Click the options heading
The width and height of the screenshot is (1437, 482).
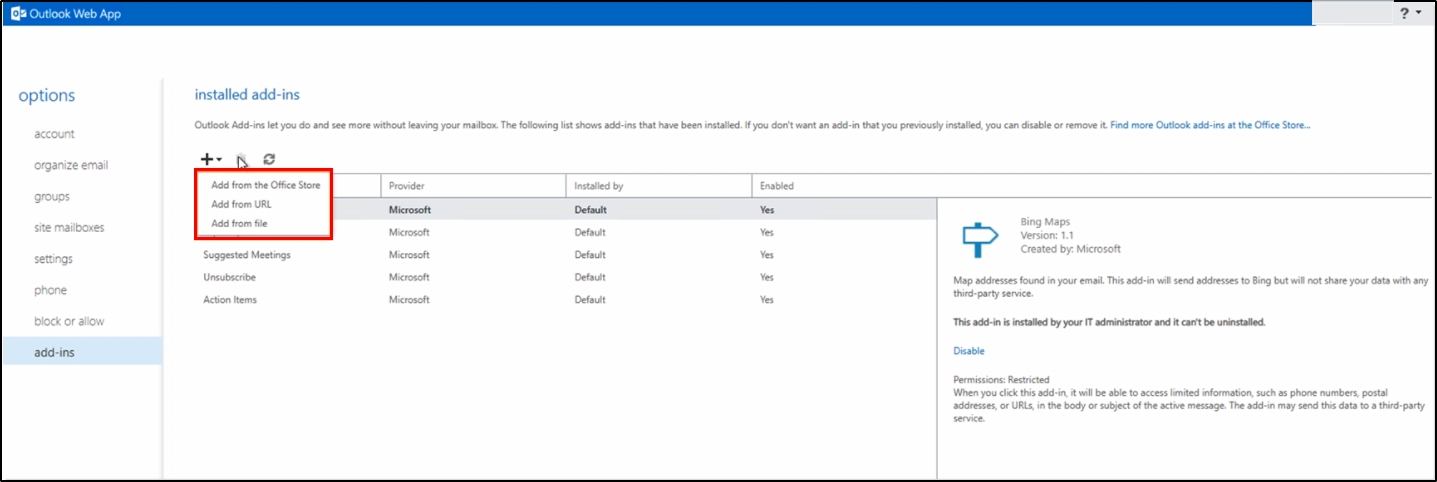tap(47, 96)
